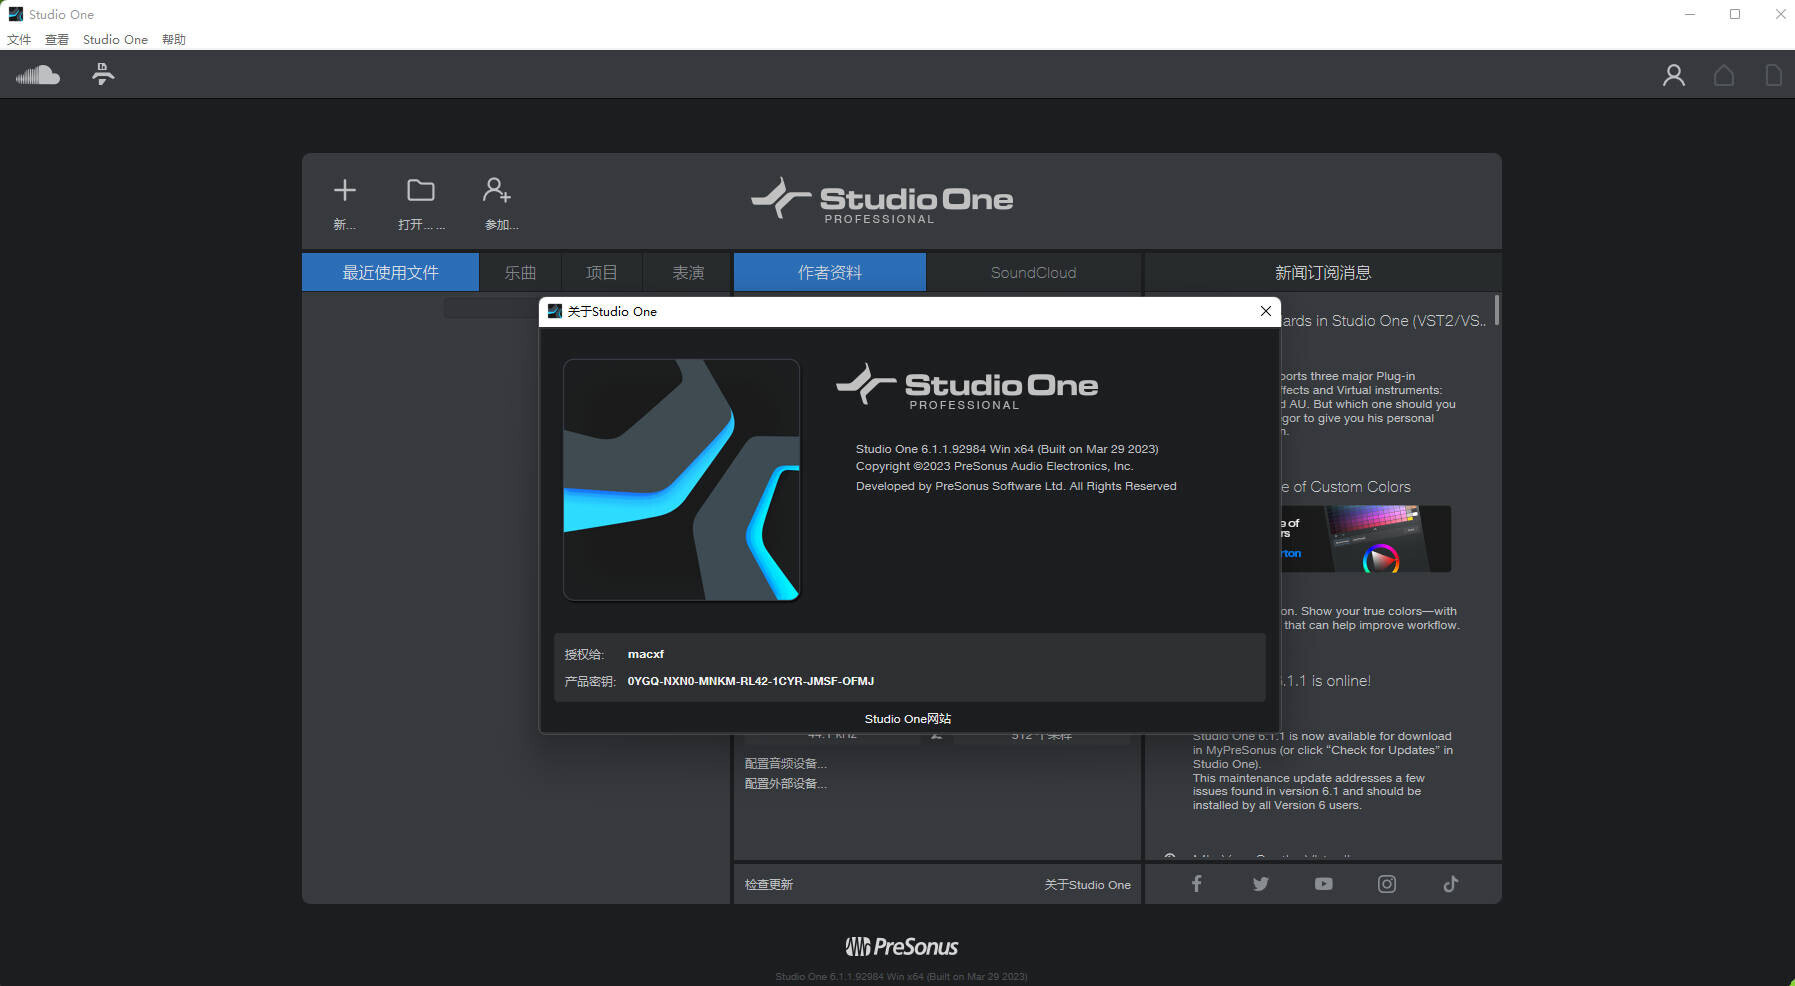This screenshot has height=986, width=1795.
Task: Click the join collaboration person-plus icon
Action: 497,190
